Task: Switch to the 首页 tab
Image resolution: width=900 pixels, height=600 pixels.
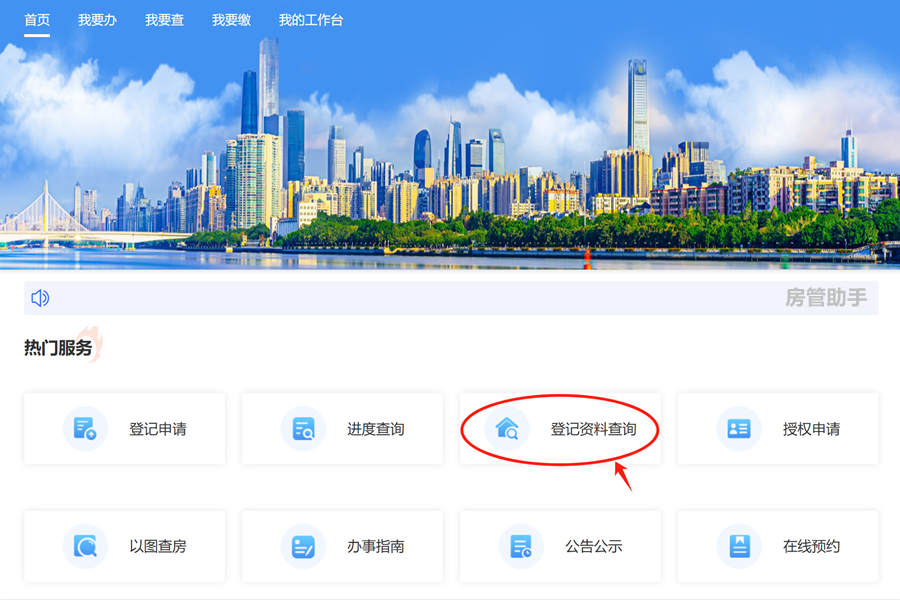Action: pyautogui.click(x=36, y=18)
